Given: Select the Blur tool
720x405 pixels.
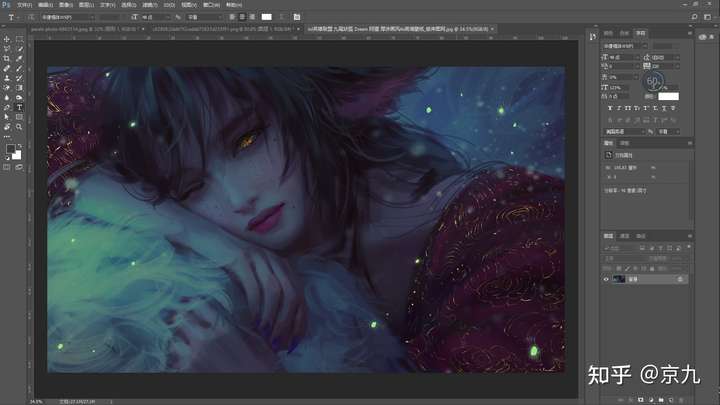Looking at the screenshot, I should 6,97.
